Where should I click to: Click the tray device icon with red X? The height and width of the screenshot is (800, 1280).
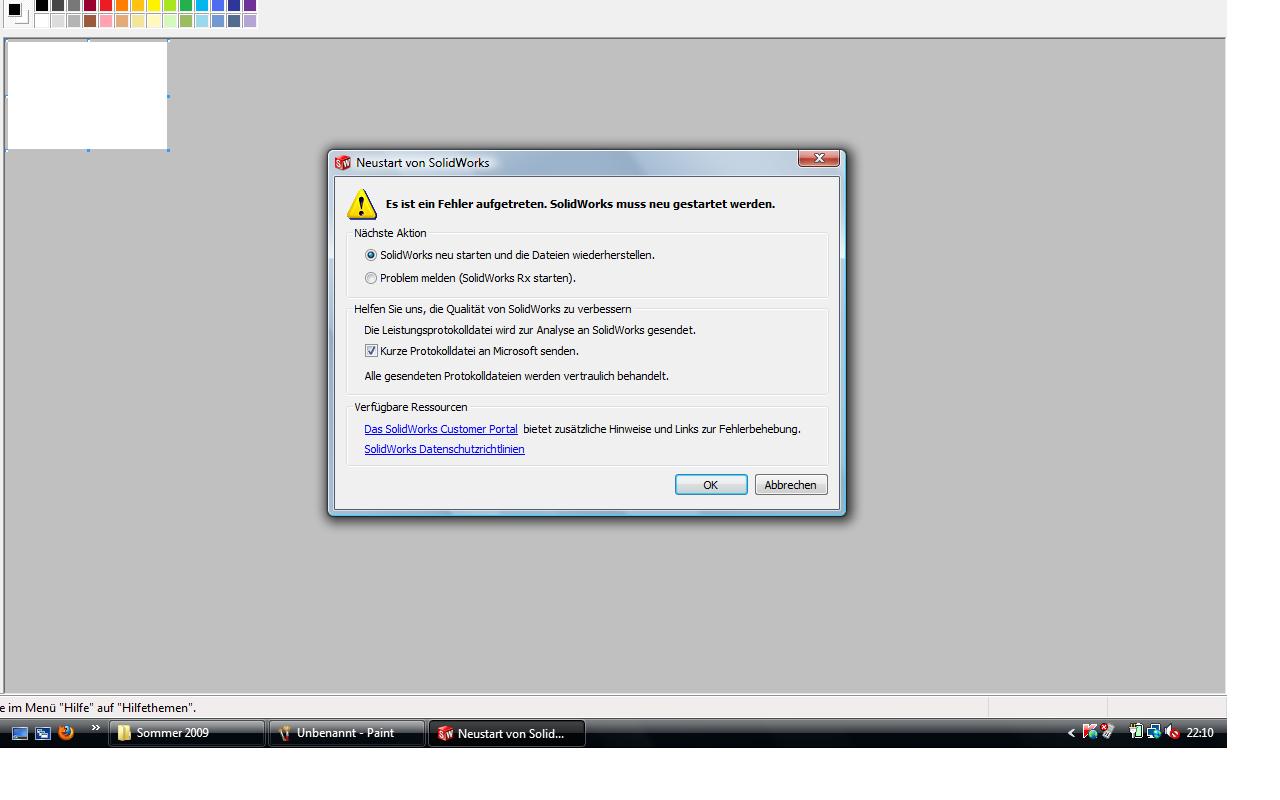pyautogui.click(x=1107, y=732)
